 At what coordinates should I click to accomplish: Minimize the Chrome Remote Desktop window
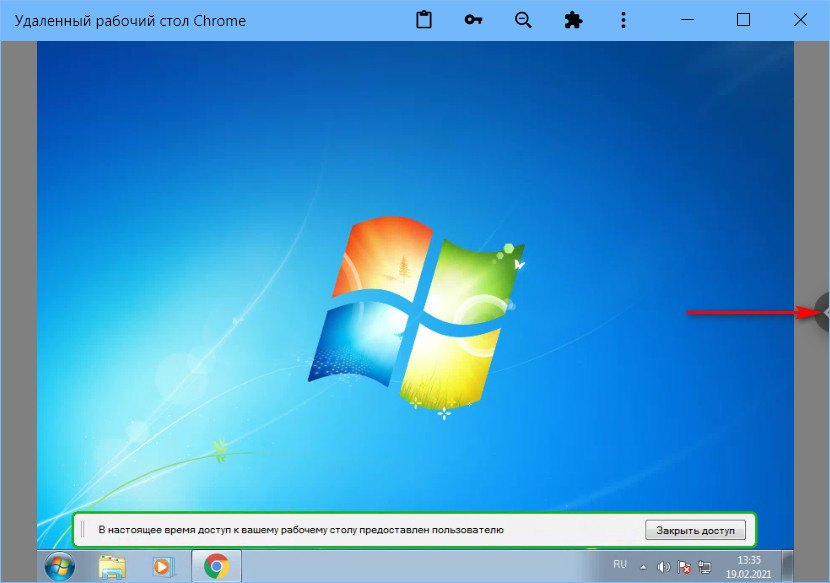tap(686, 20)
